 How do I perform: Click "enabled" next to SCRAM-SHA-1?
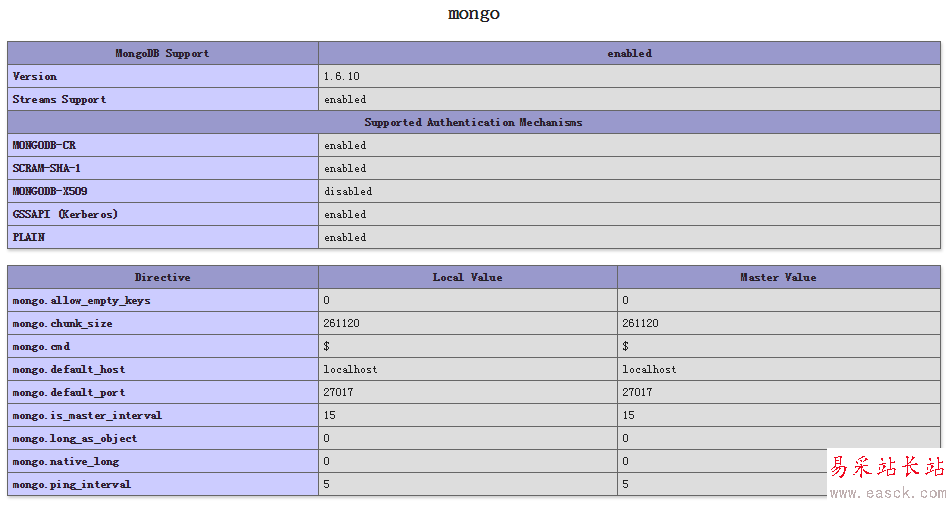(345, 168)
